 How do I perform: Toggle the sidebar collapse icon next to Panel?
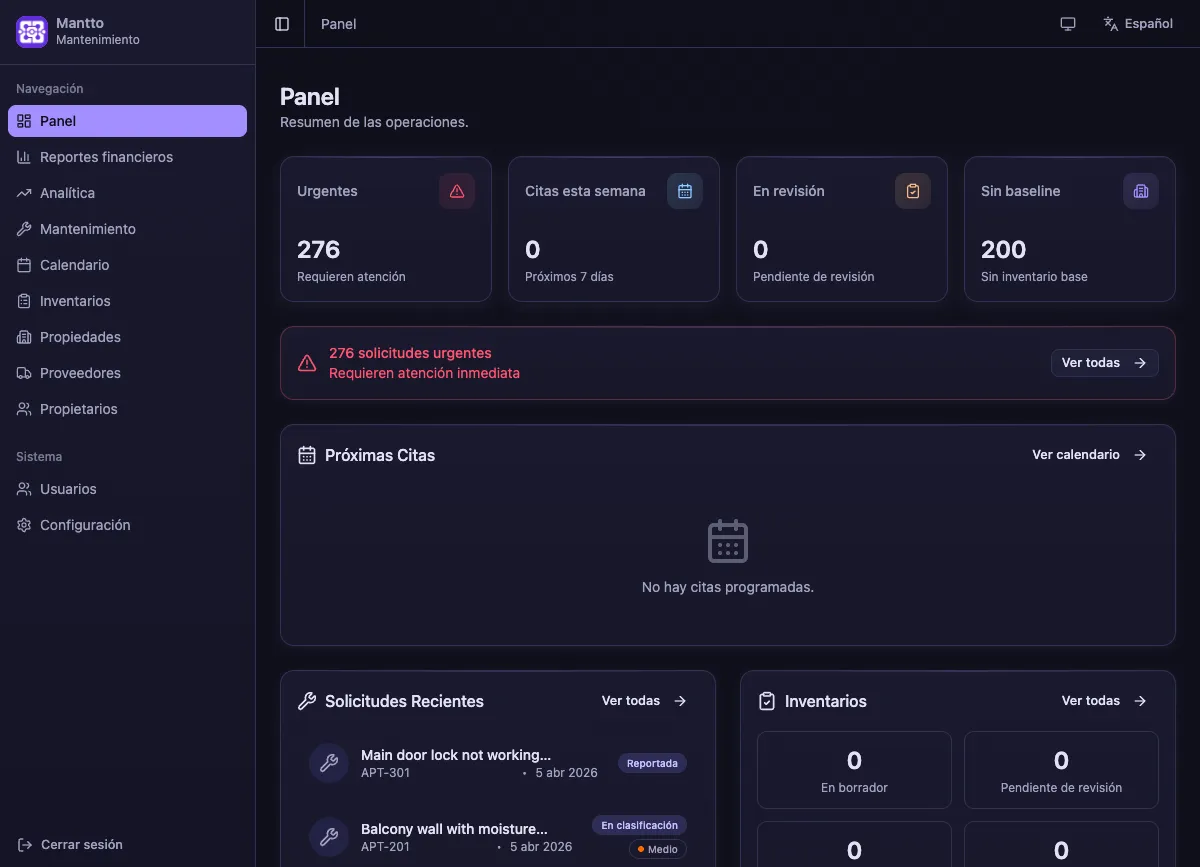280,23
